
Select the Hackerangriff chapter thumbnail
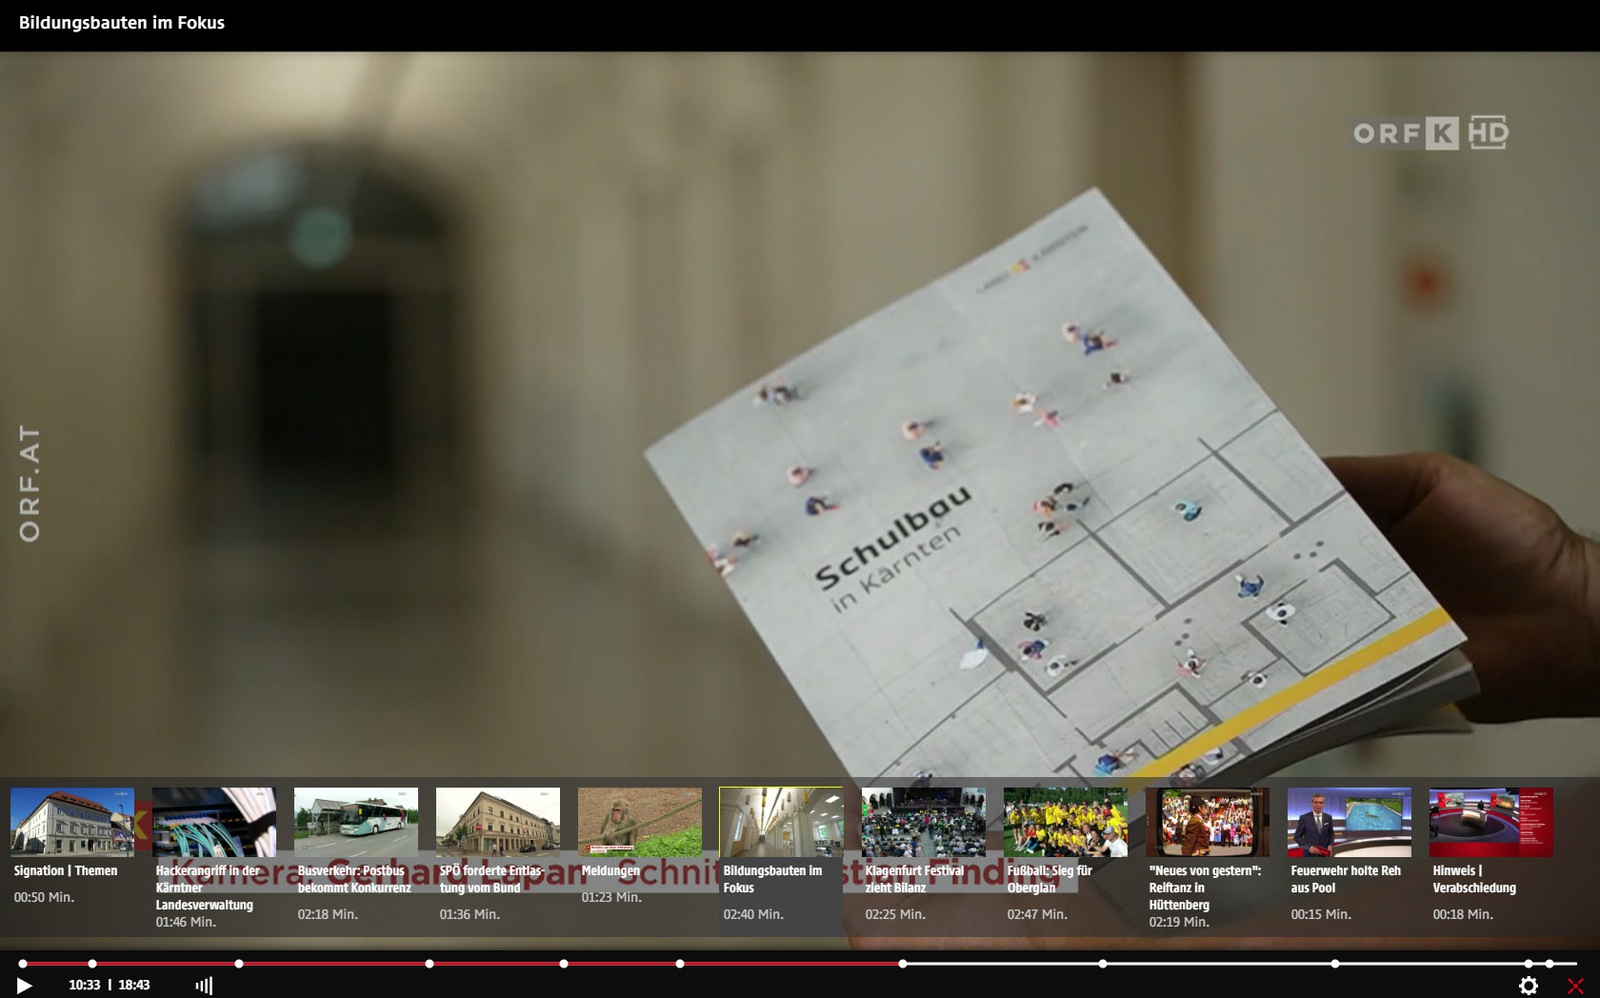pyautogui.click(x=214, y=822)
